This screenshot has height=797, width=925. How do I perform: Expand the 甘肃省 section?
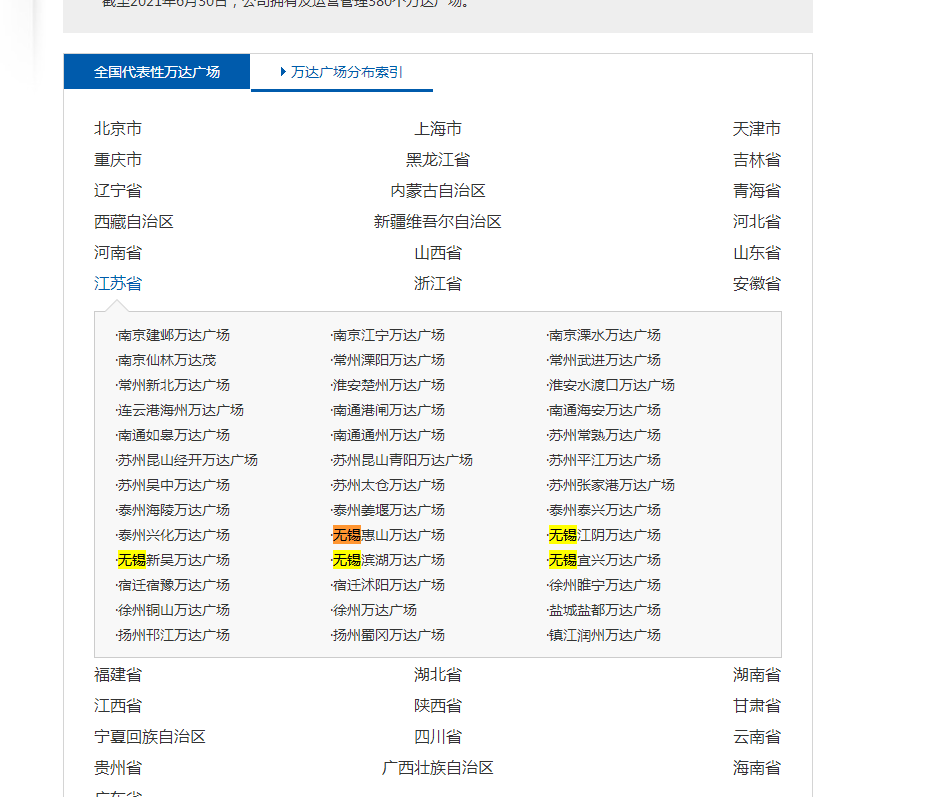click(757, 706)
